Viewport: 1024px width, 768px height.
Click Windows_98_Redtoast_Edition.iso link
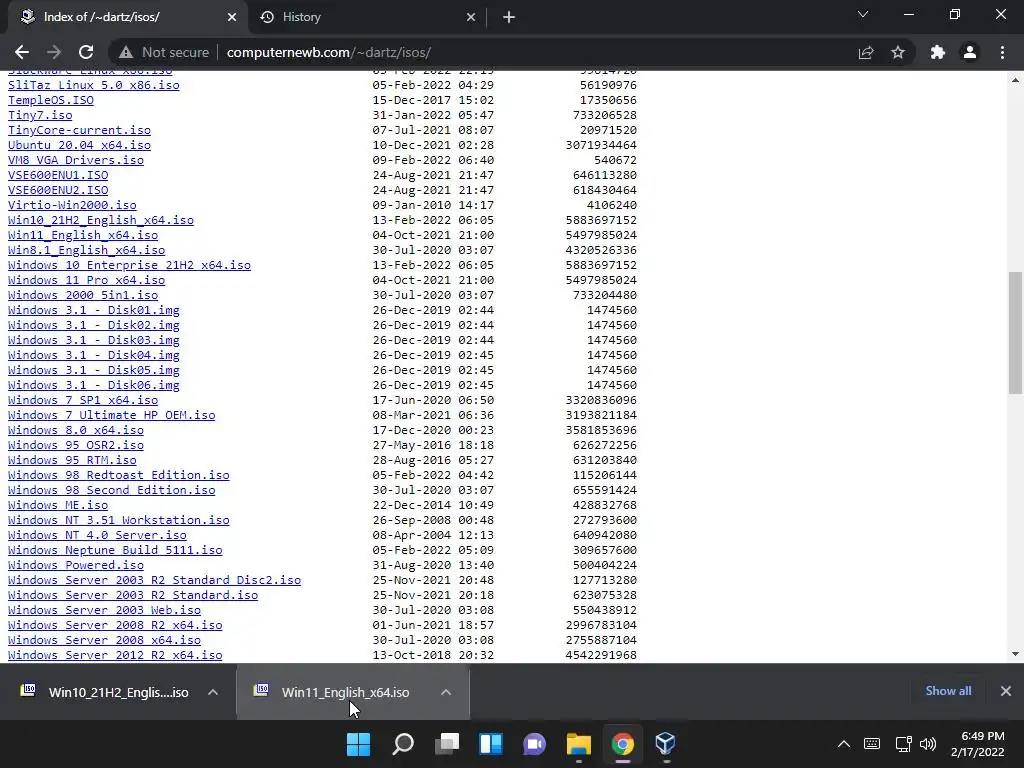point(119,475)
